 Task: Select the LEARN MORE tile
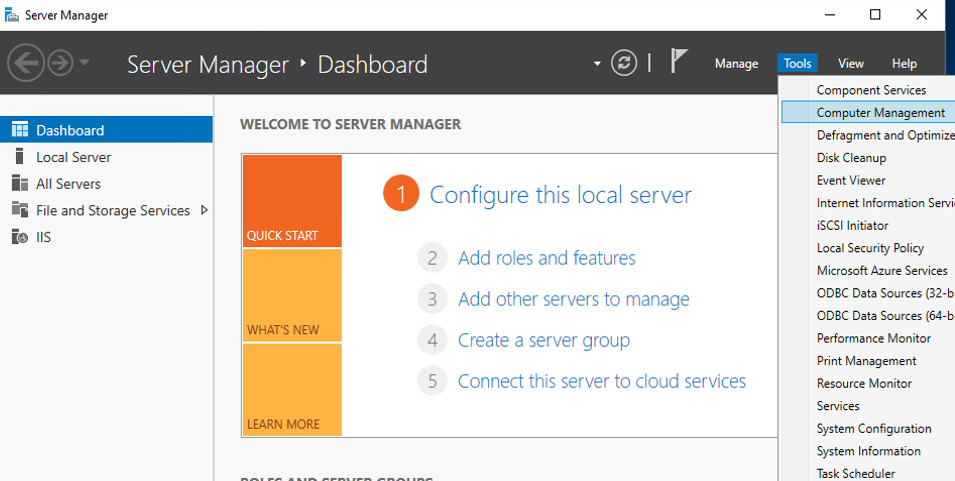(x=291, y=389)
